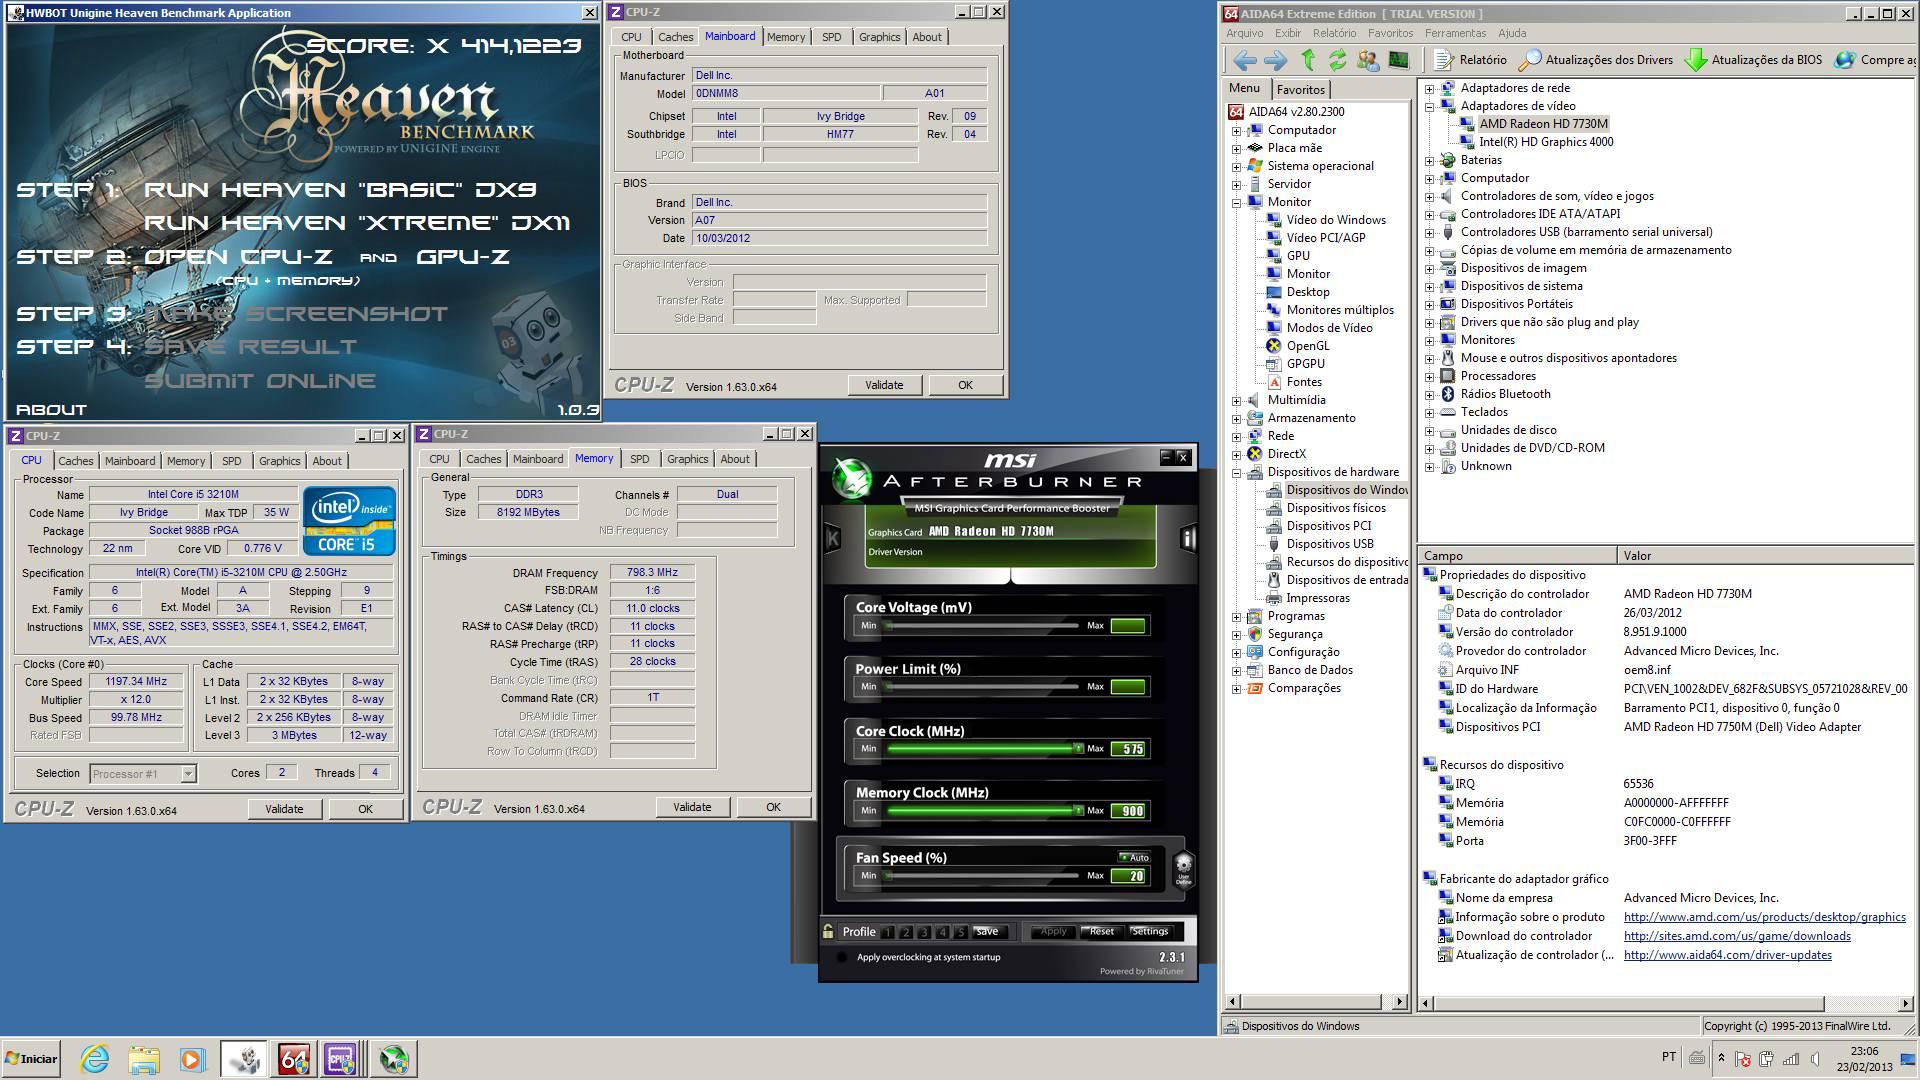Viewport: 1920px width, 1080px height.
Task: Refresh AIDA64 with green arrows icon
Action: (1337, 60)
